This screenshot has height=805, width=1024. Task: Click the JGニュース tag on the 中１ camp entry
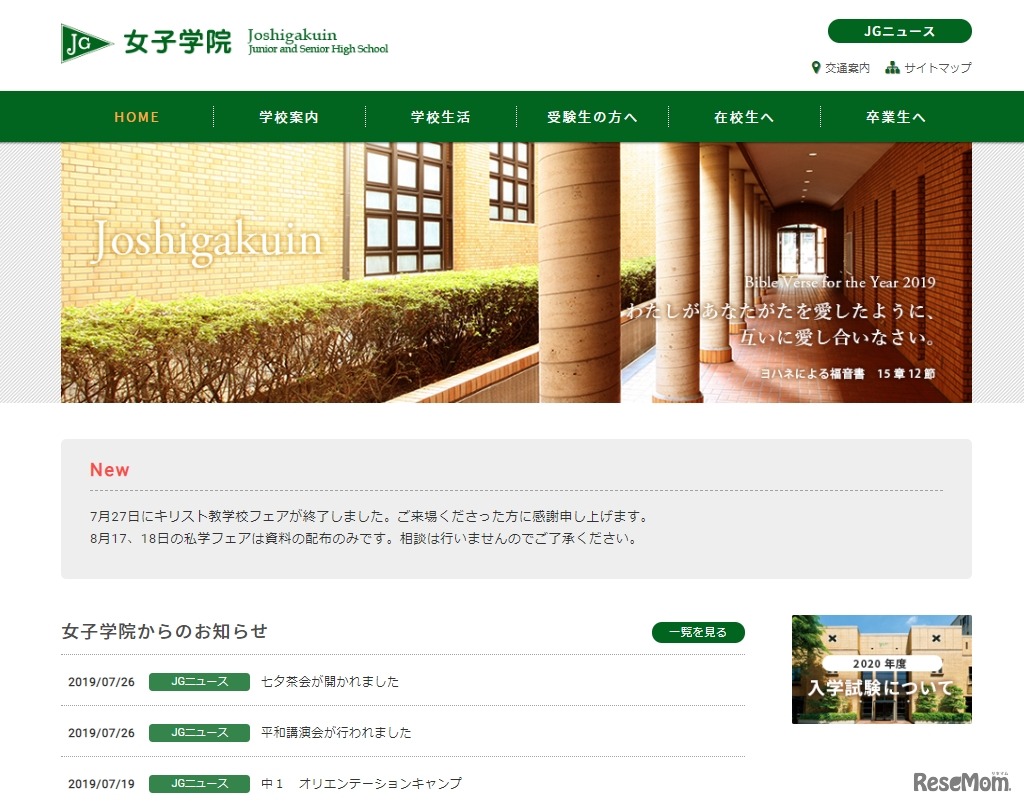click(x=199, y=784)
